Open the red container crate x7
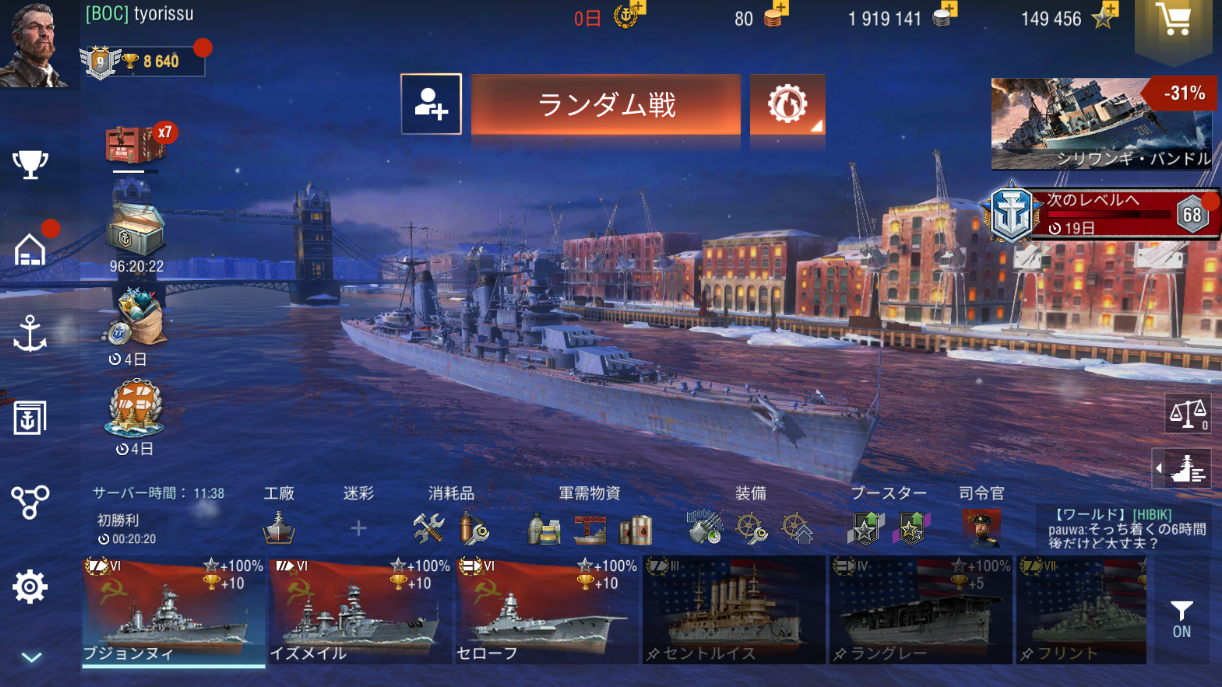The height and width of the screenshot is (687, 1222). tap(138, 144)
